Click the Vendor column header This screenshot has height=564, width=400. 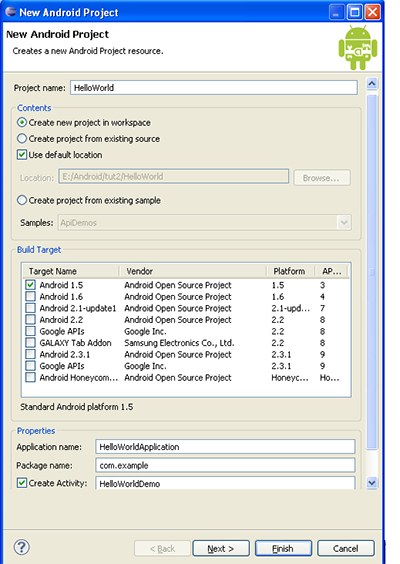click(x=193, y=271)
